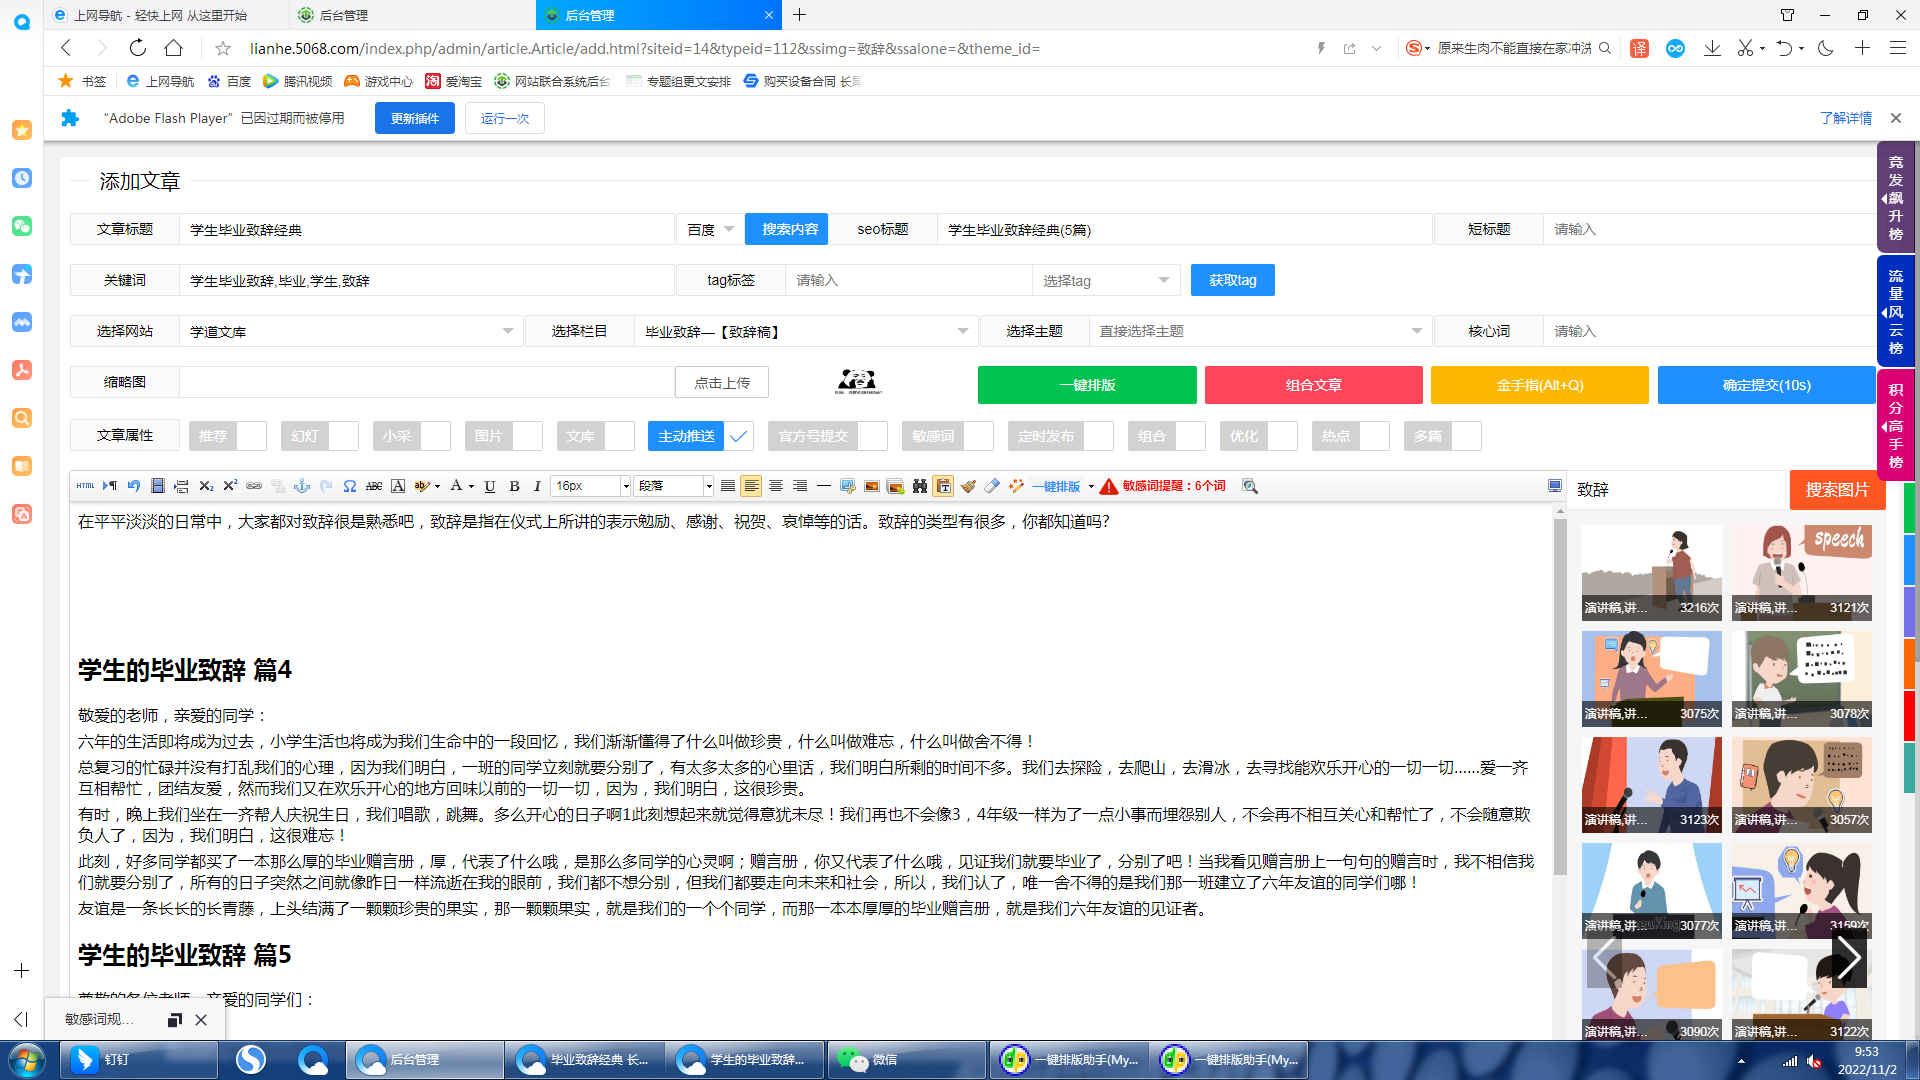Screen dimensions: 1920x1080
Task: Open the 学道文库 website dropdown
Action: point(352,332)
